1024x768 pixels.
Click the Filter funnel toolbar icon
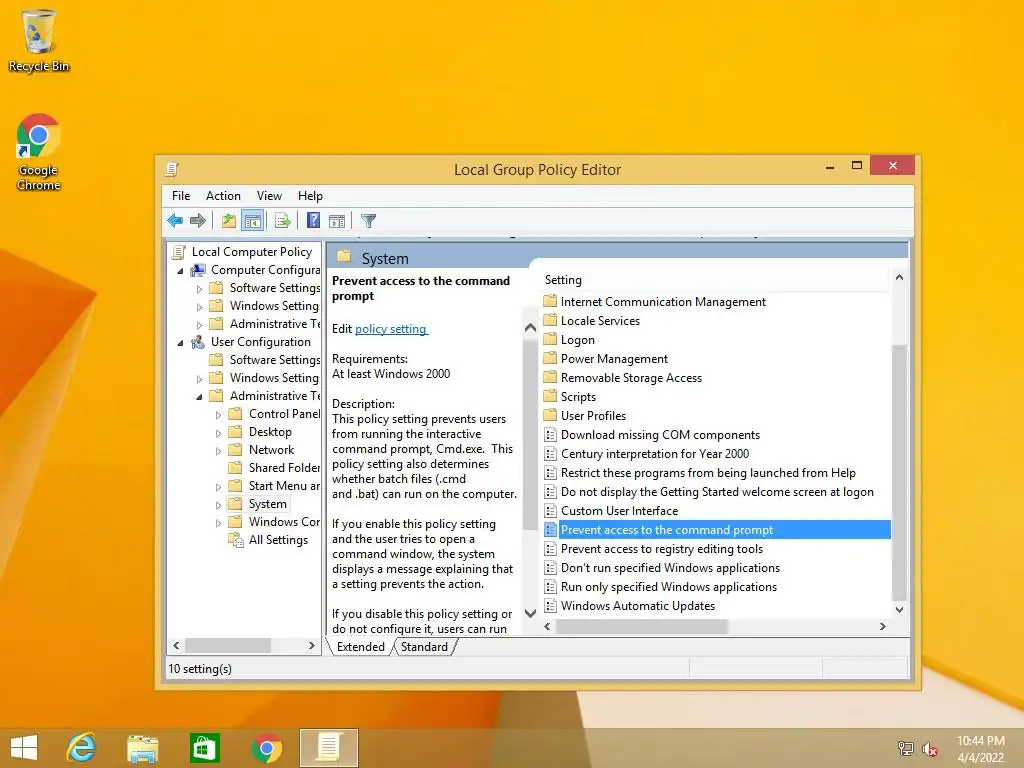coord(368,221)
